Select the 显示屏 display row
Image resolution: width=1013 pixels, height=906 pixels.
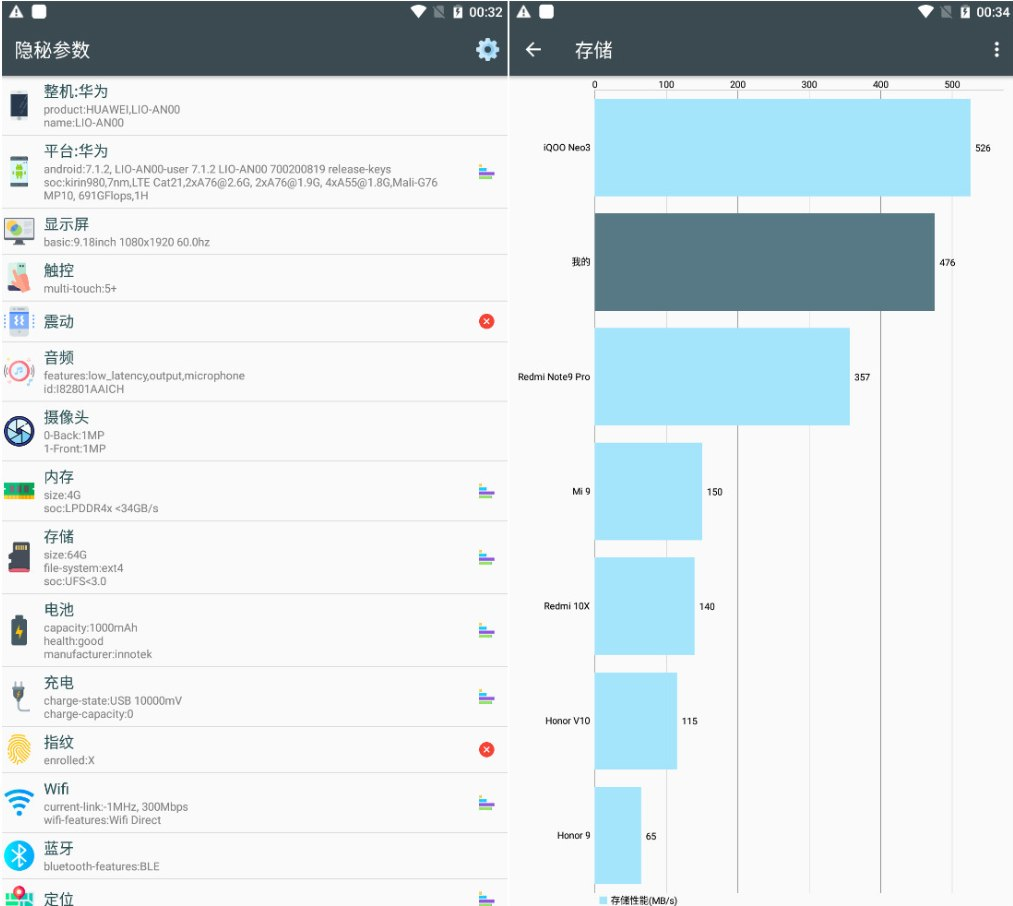(240, 232)
